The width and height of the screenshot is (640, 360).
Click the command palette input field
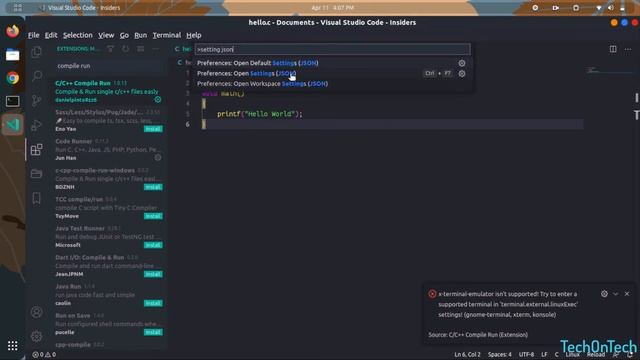[x=332, y=49]
